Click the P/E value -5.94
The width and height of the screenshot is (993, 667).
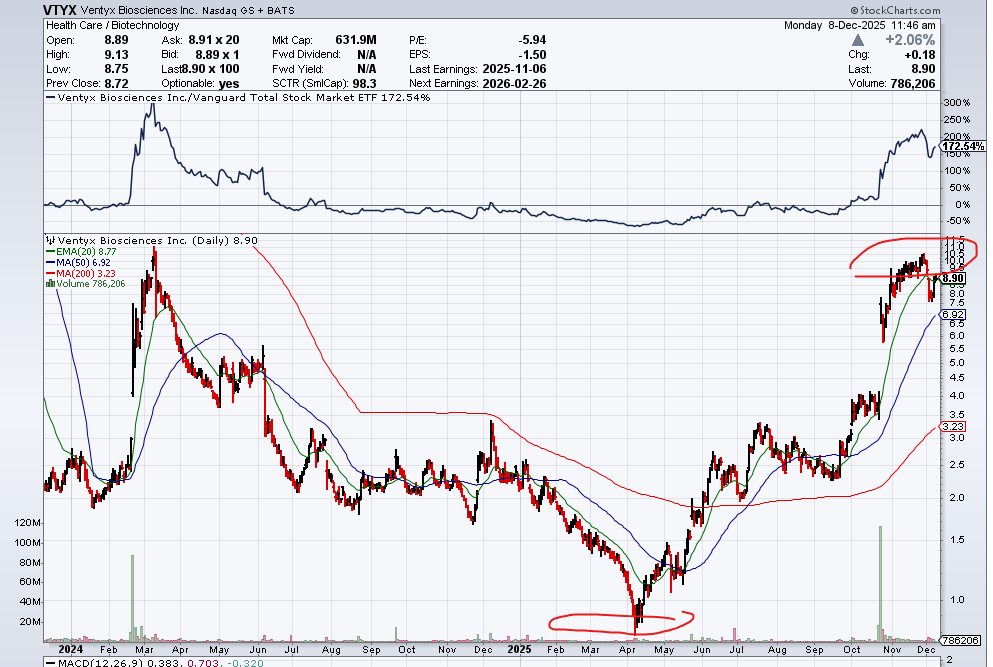pos(532,40)
